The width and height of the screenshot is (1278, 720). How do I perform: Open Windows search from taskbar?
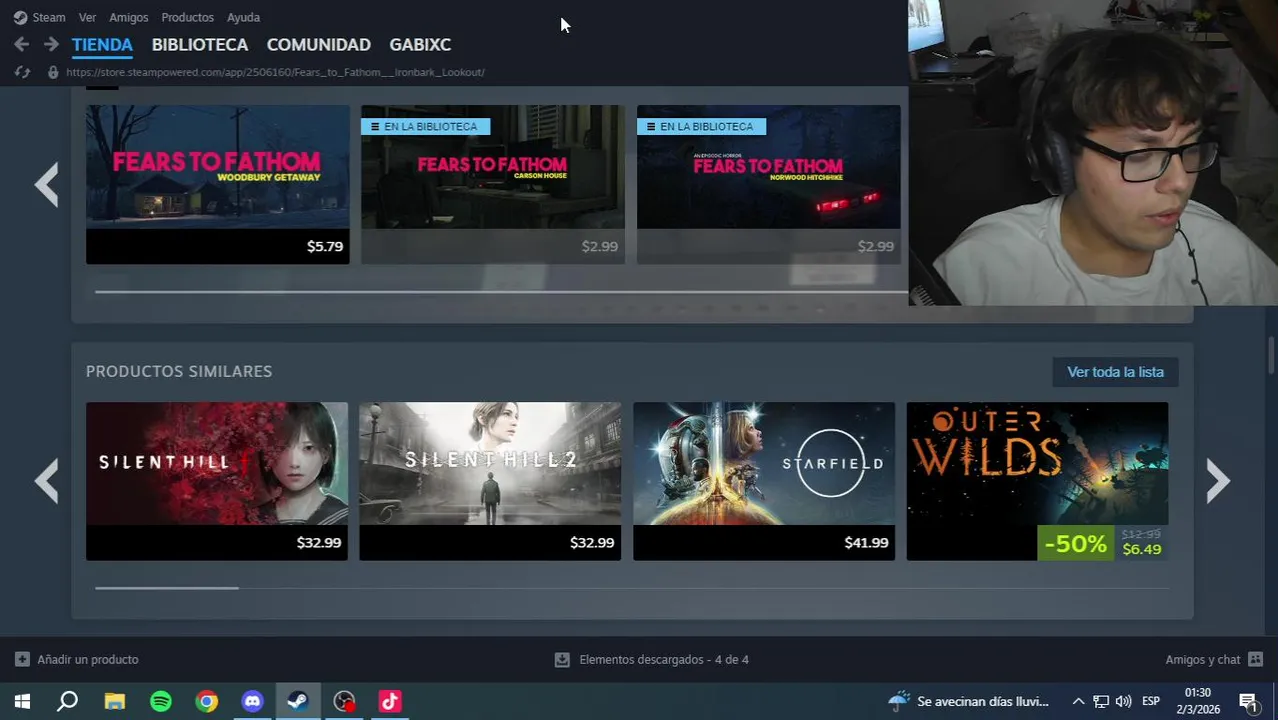68,701
